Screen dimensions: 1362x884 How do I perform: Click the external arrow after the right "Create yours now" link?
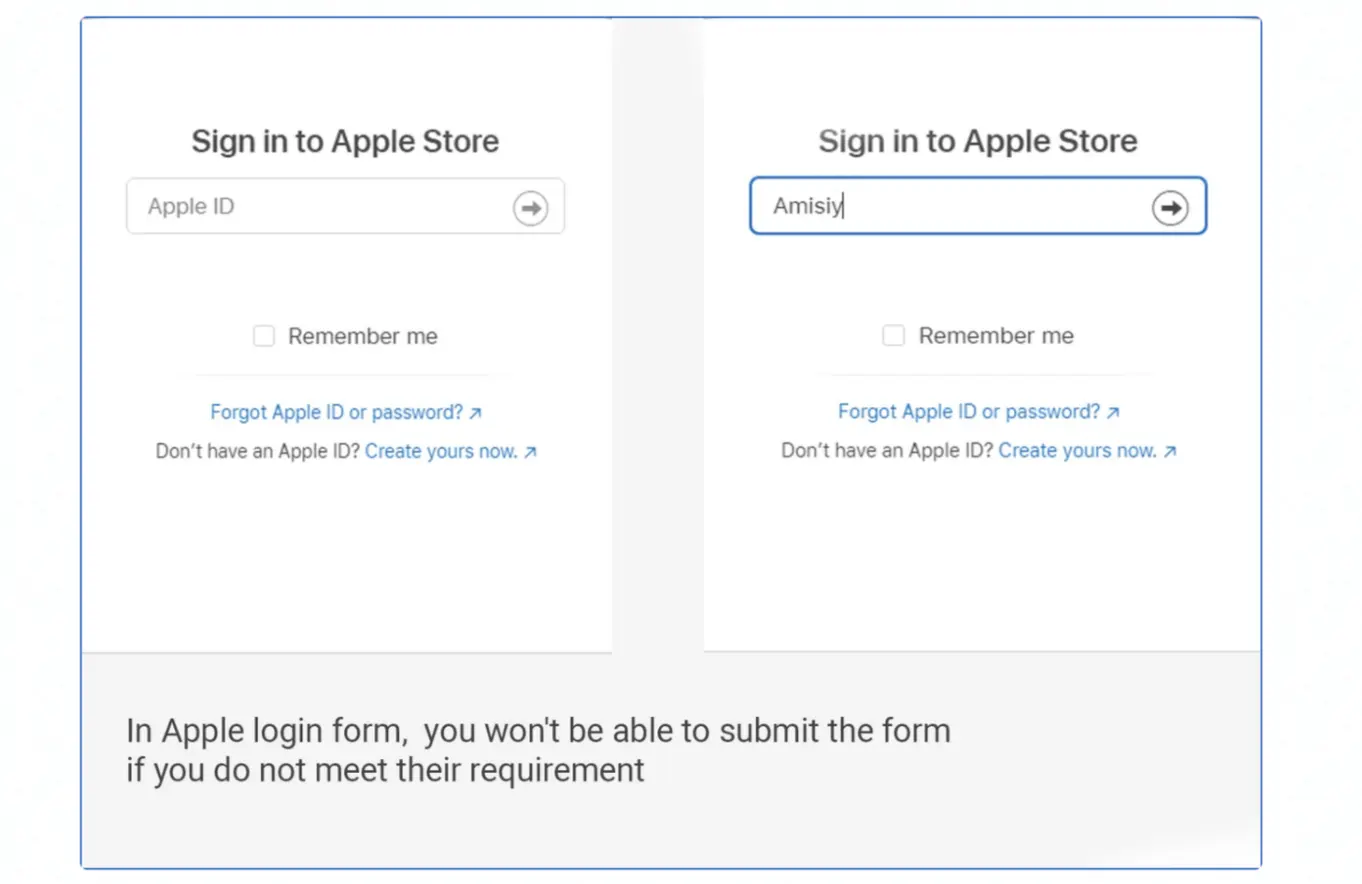tap(1170, 451)
